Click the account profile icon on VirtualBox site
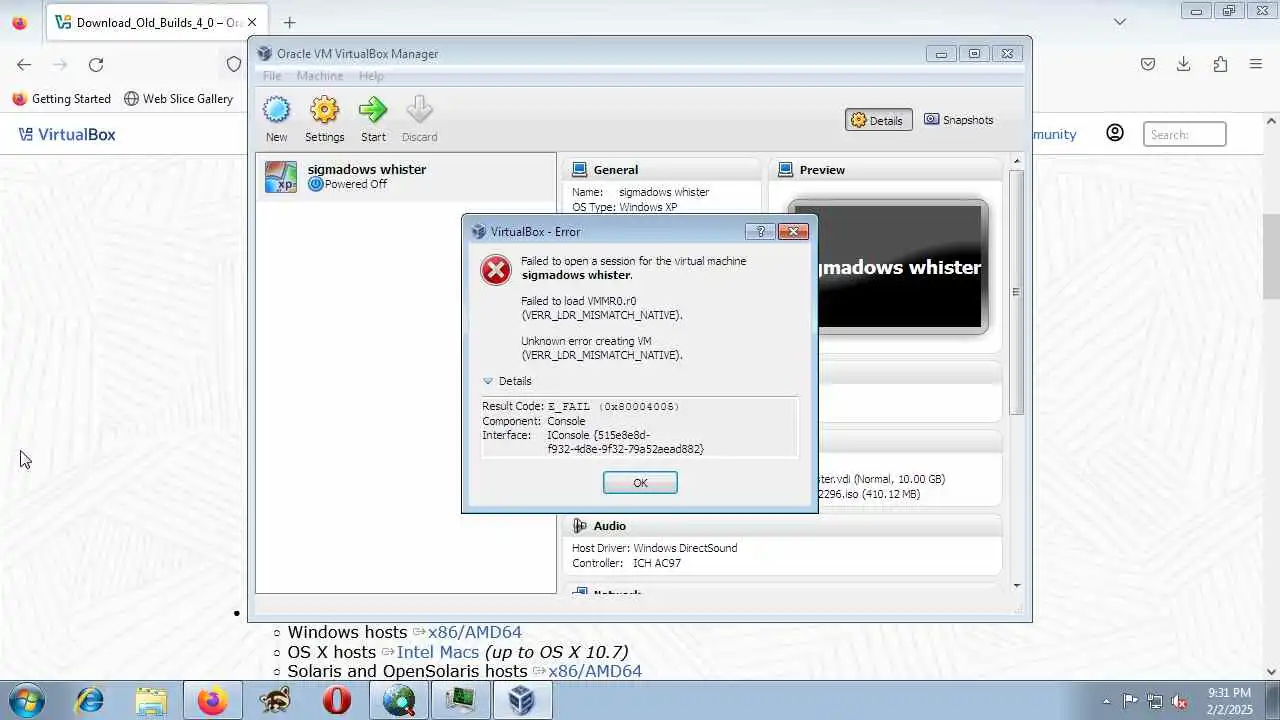The image size is (1280, 720). [1115, 133]
